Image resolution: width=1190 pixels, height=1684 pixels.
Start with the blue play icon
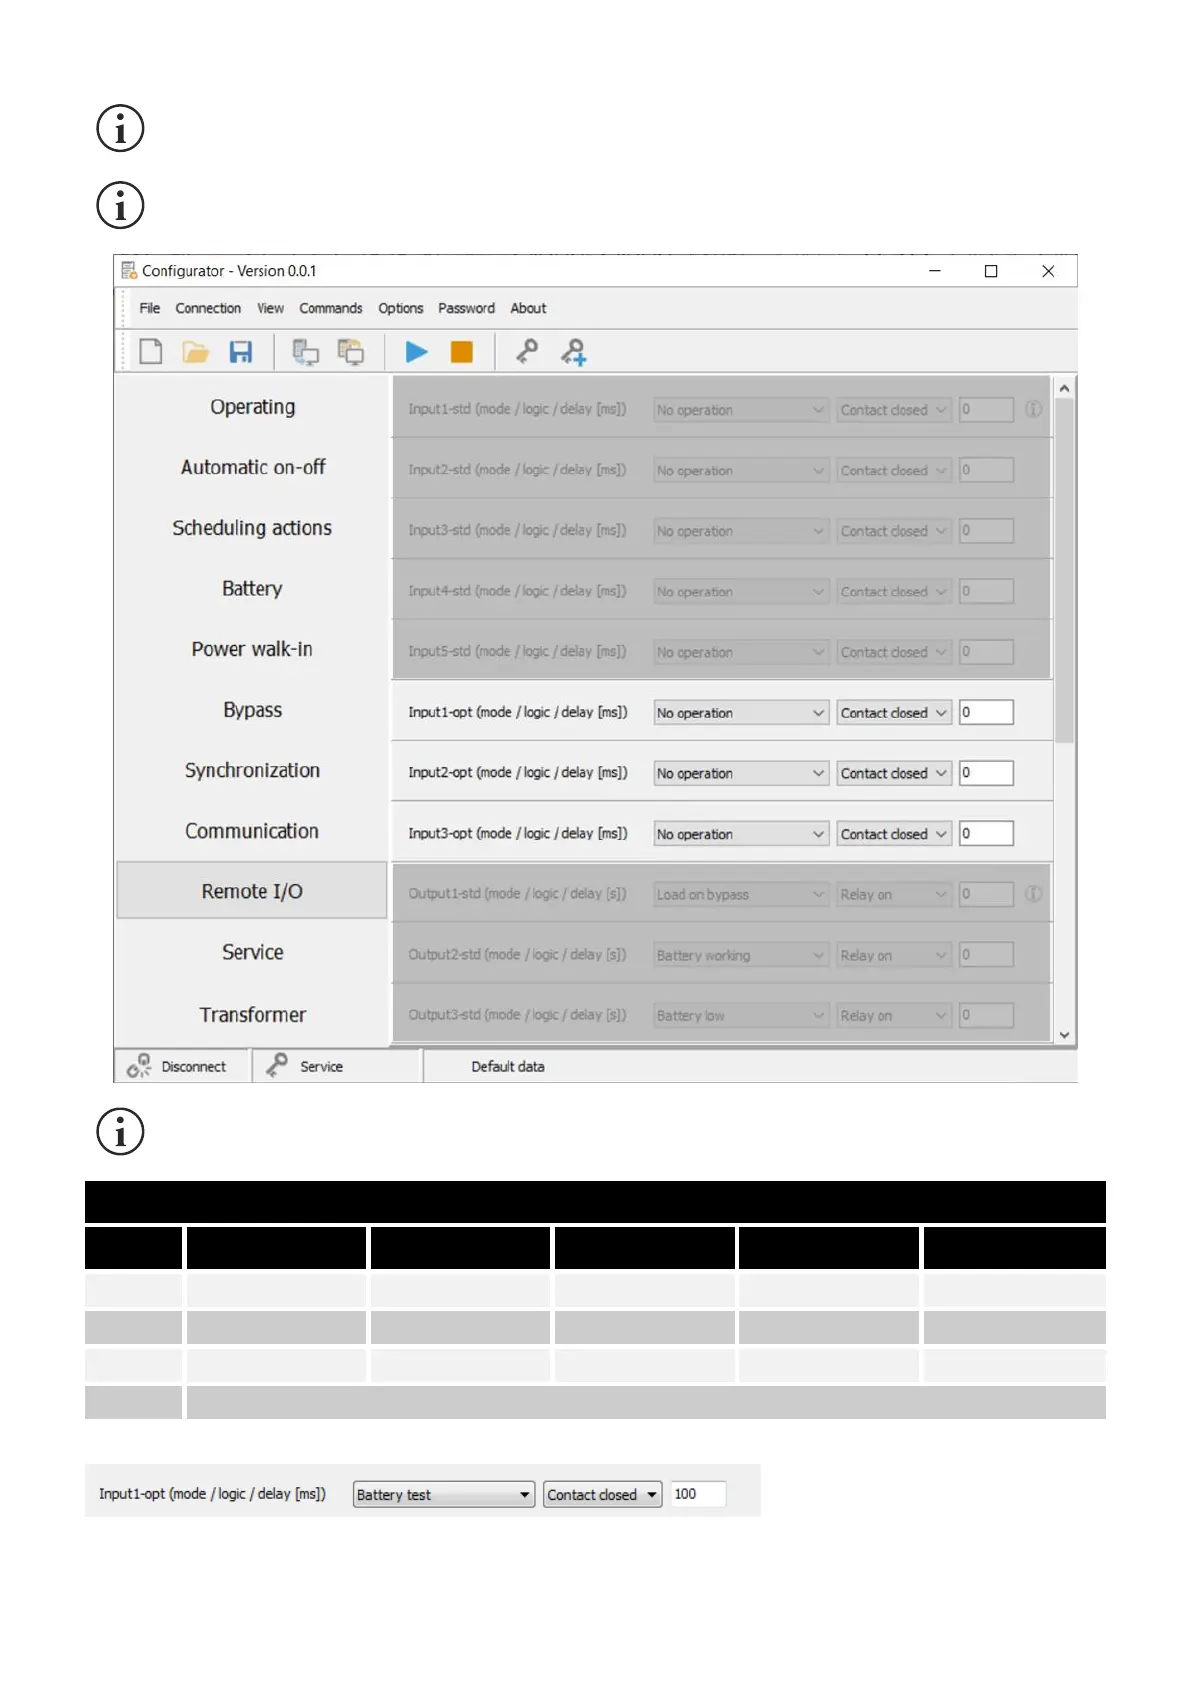pos(417,352)
